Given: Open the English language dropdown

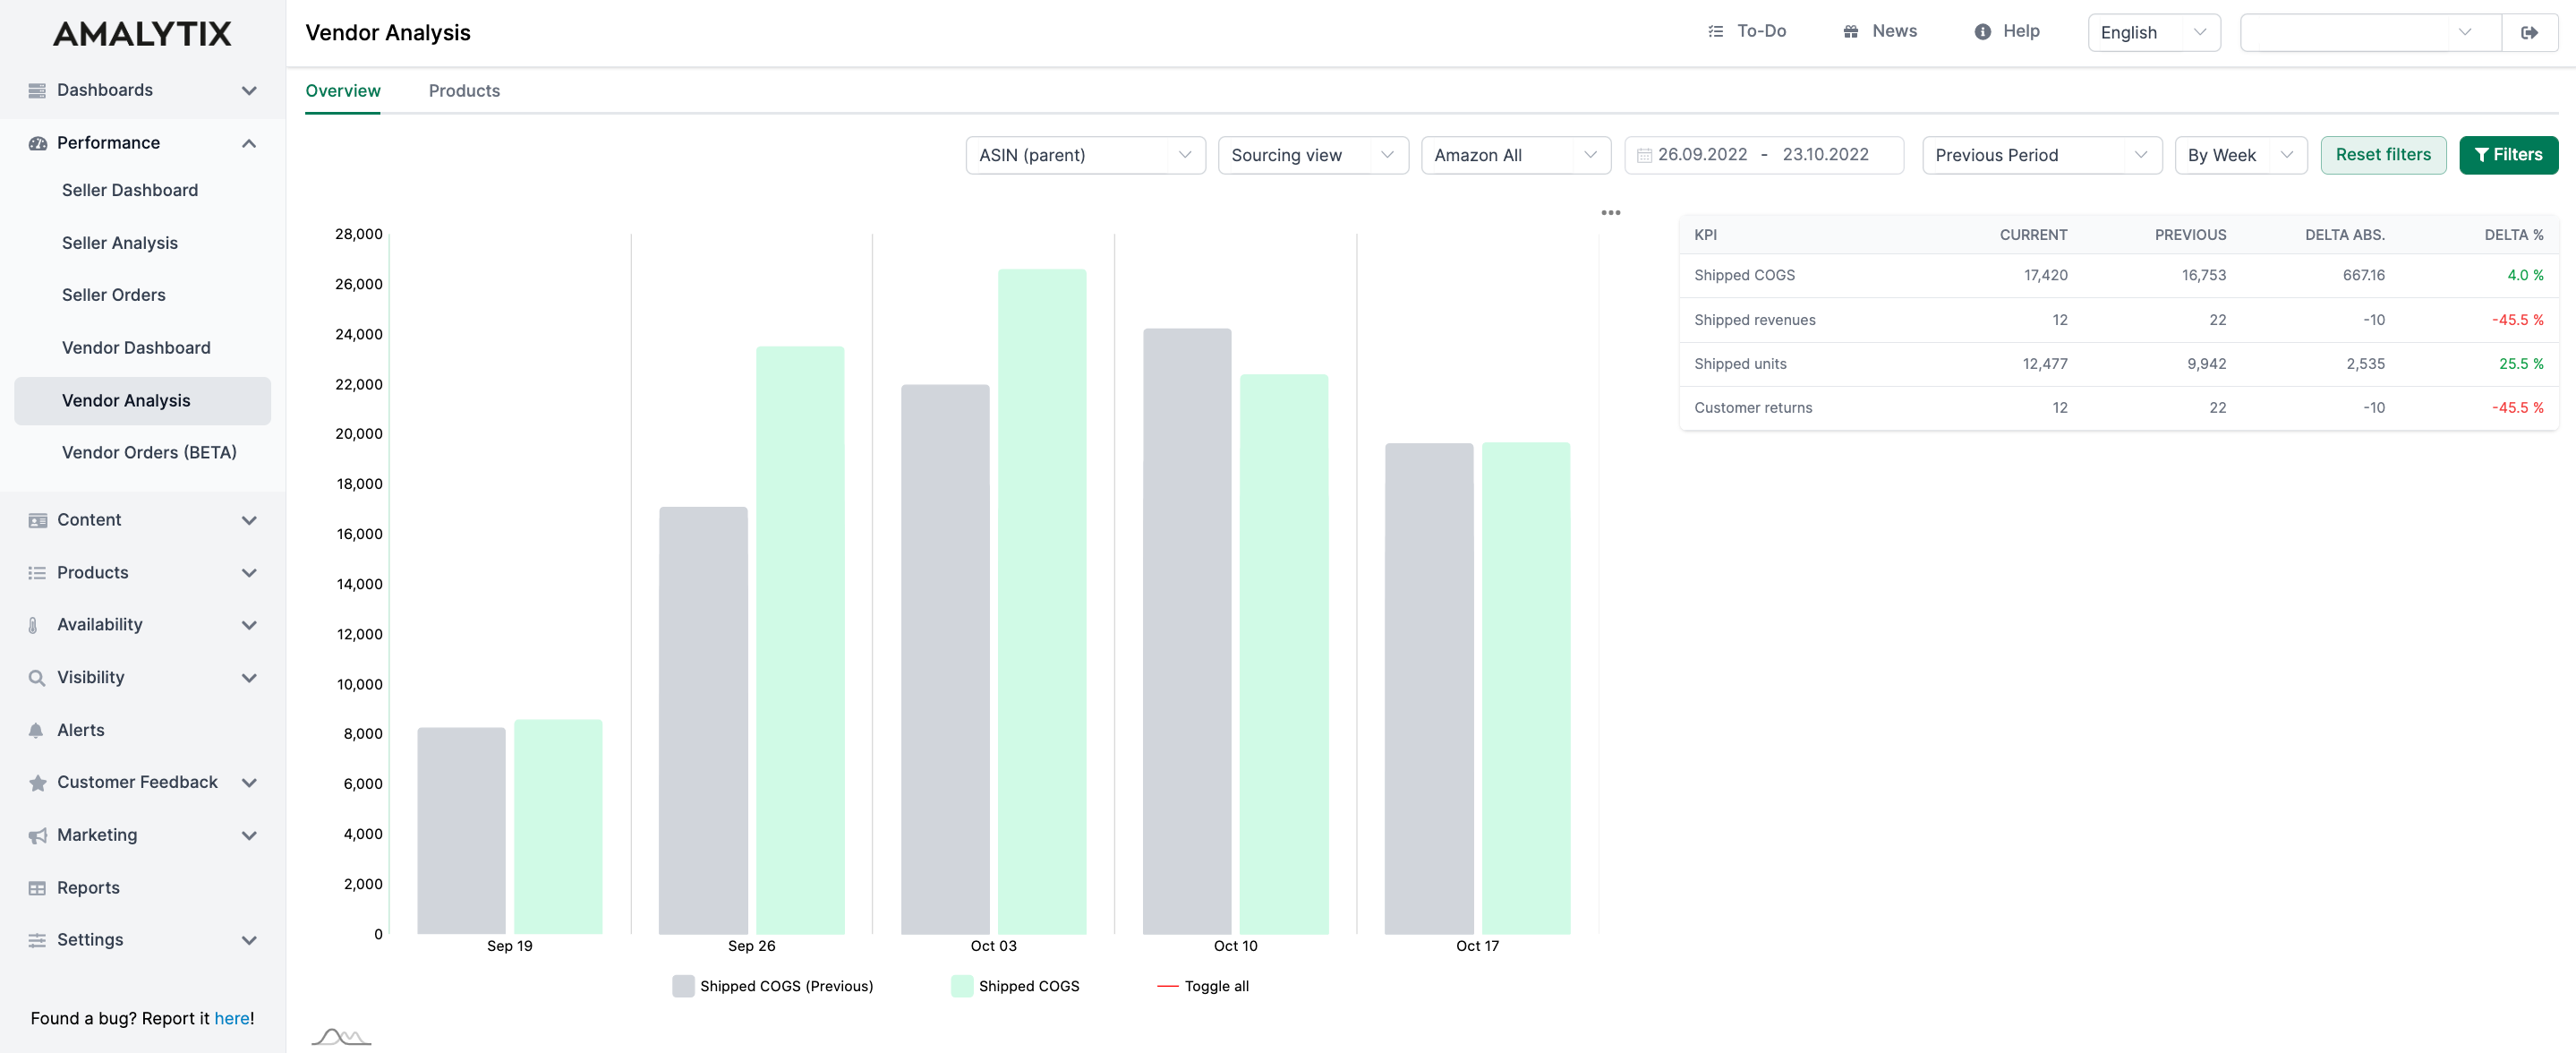Looking at the screenshot, I should point(2153,33).
